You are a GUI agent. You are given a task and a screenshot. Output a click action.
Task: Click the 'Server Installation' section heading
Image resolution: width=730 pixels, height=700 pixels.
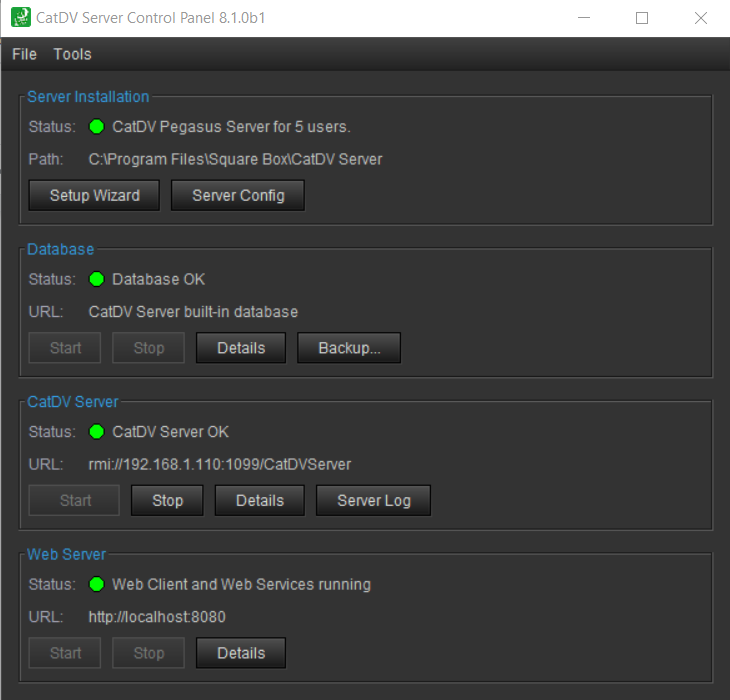(88, 96)
